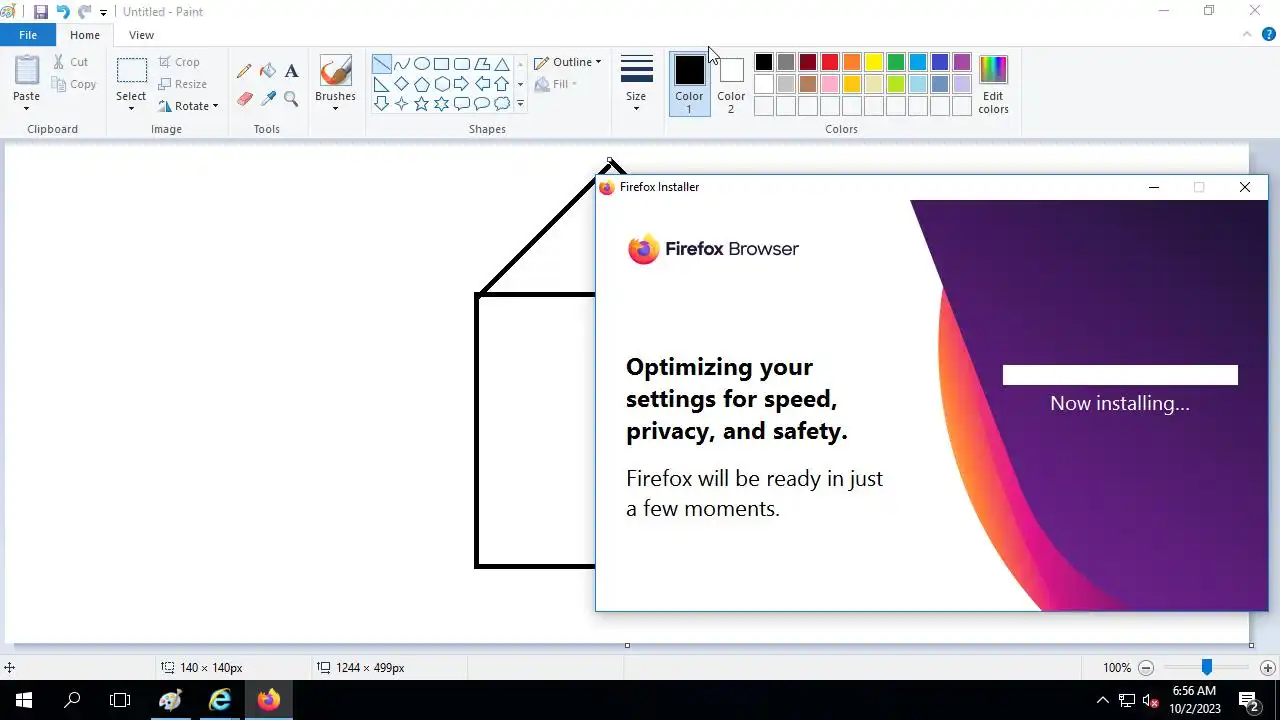Click the zoom out minus button
Screen dimensions: 1280x720
1146,668
